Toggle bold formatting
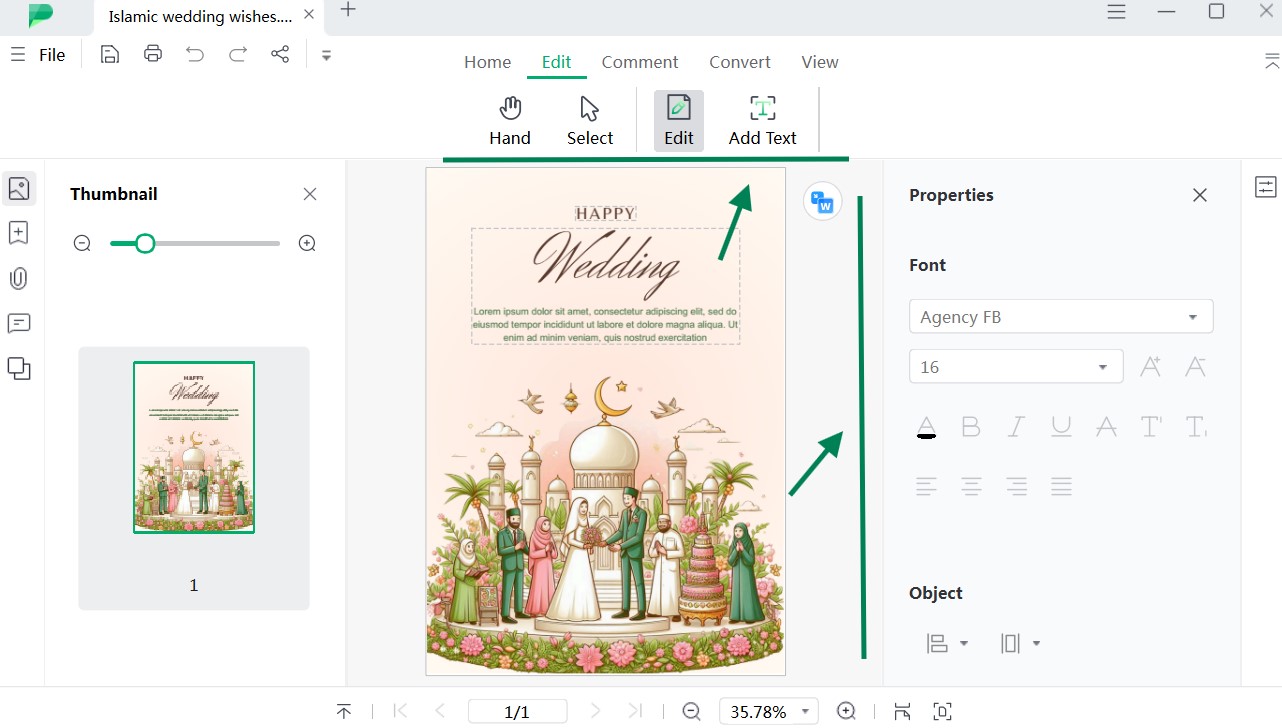The width and height of the screenshot is (1282, 728). (x=970, y=427)
